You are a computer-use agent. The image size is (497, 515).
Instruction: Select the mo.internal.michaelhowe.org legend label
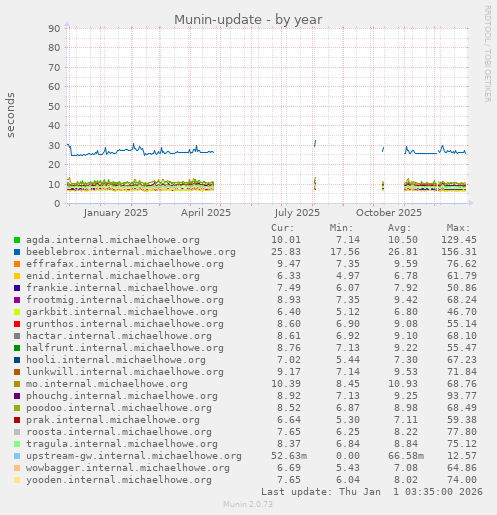pos(107,384)
